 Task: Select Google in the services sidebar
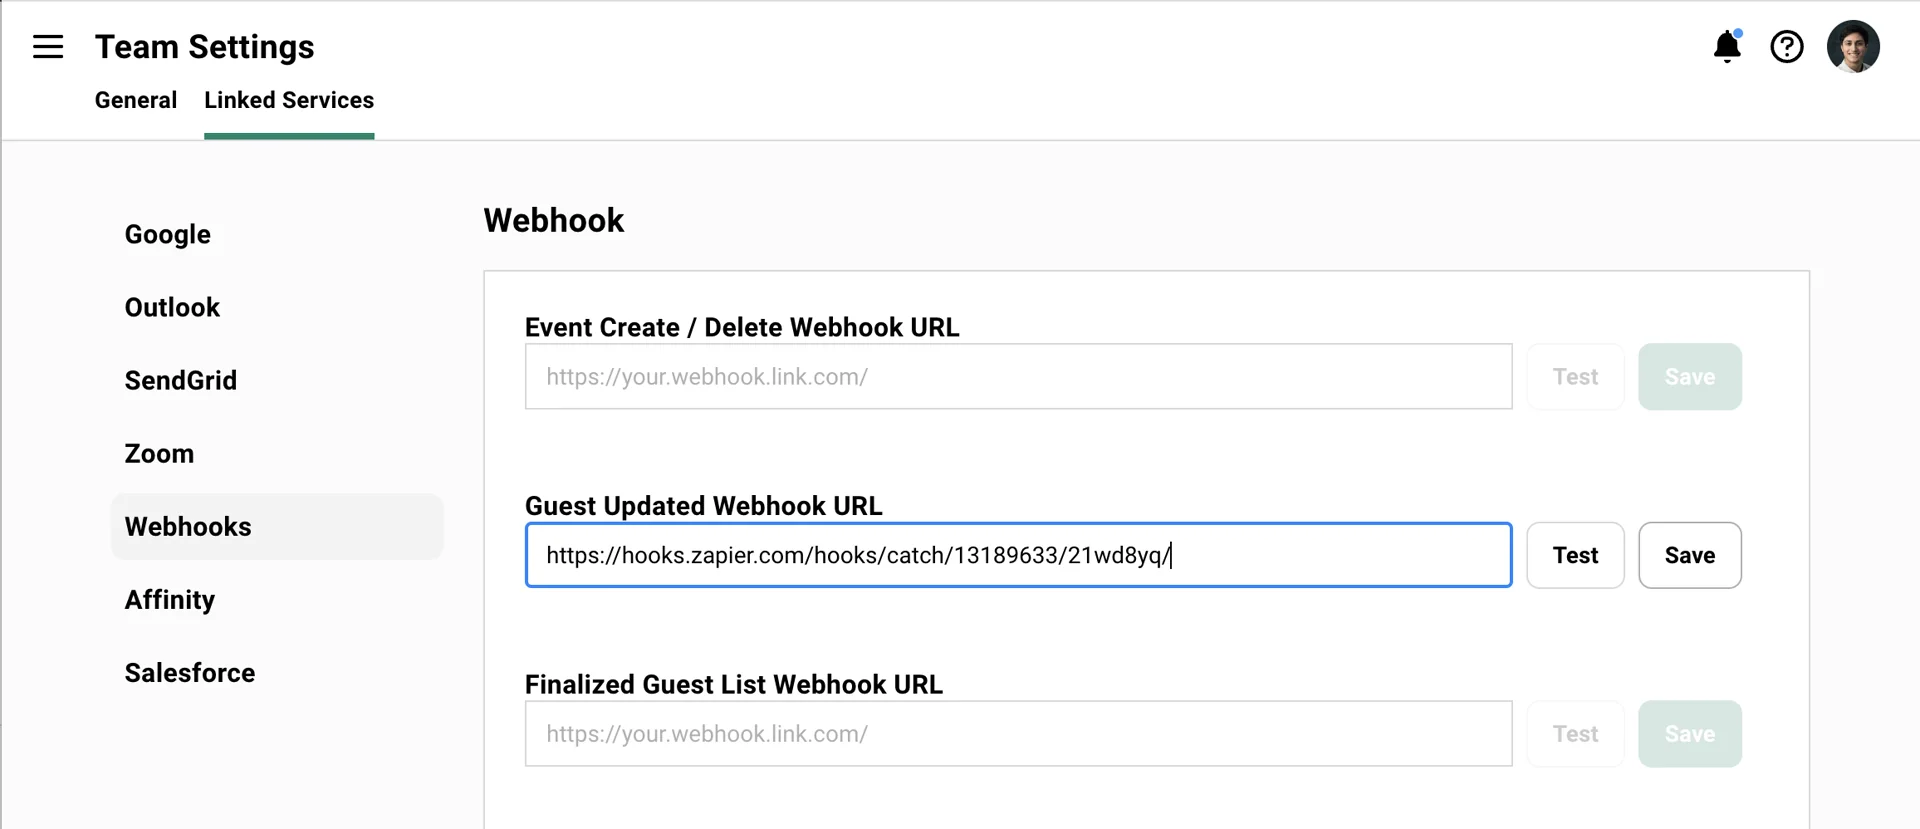click(167, 234)
